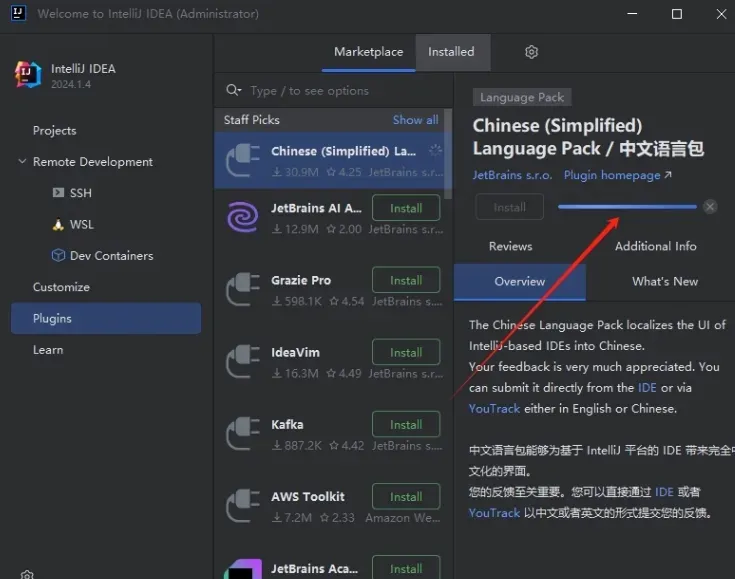Open the YouTrack link in Chinese description
This screenshot has height=579, width=735.
[x=495, y=513]
